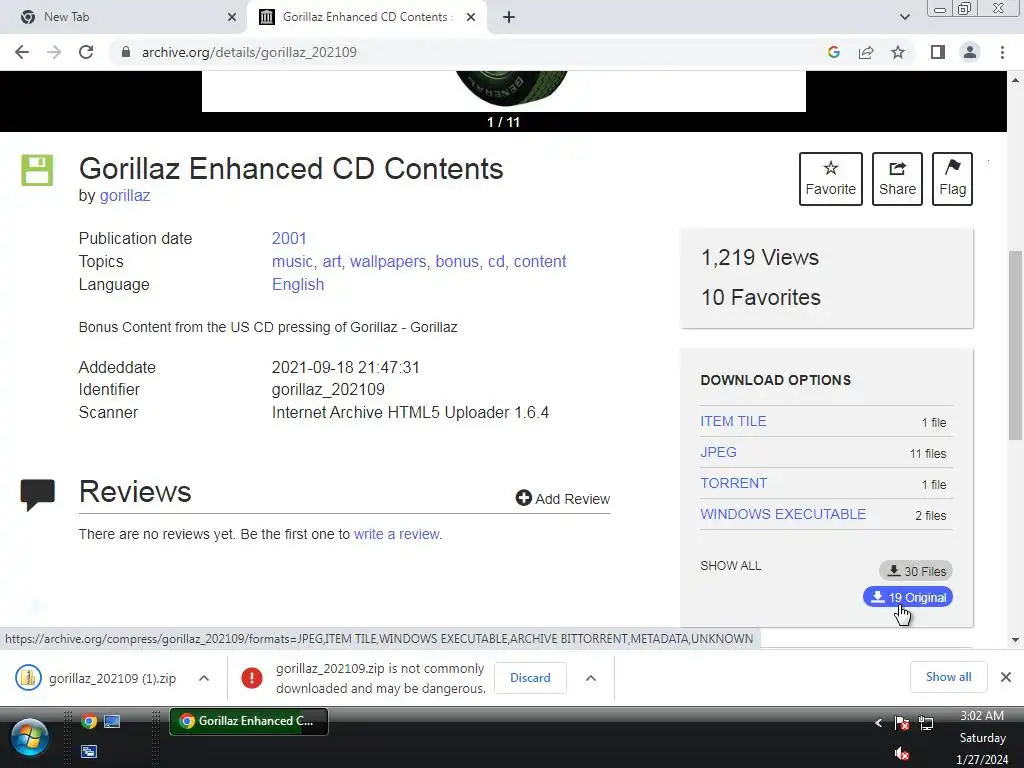Open downloaded gorillaz_202109 (1).zip
The width and height of the screenshot is (1024, 768).
pyautogui.click(x=97, y=678)
